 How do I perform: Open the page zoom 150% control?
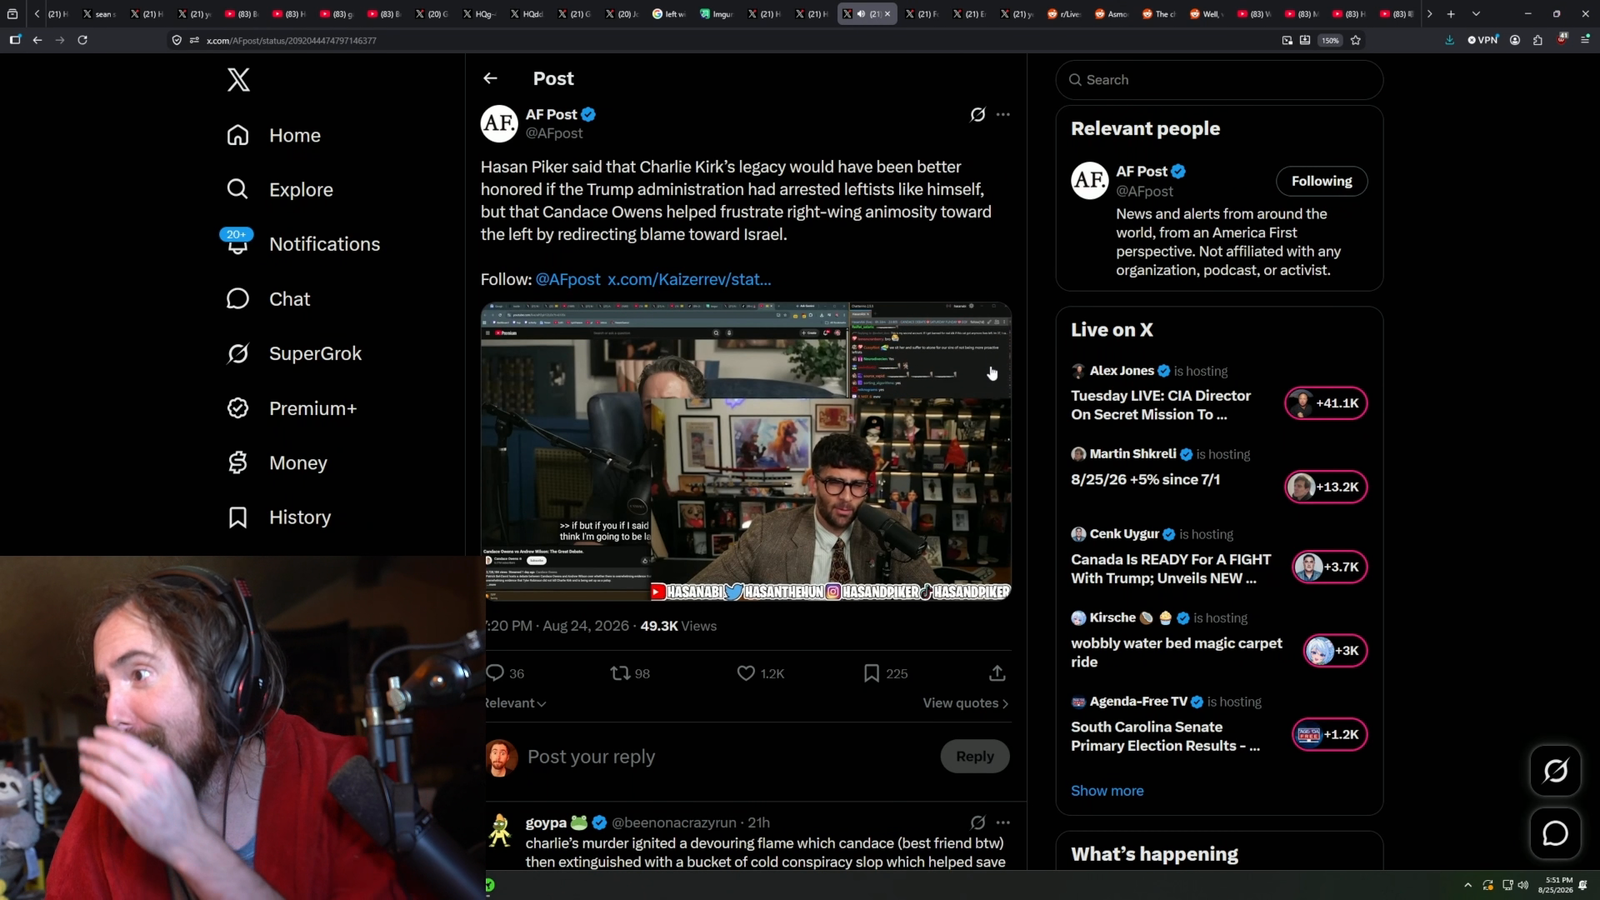click(x=1330, y=40)
